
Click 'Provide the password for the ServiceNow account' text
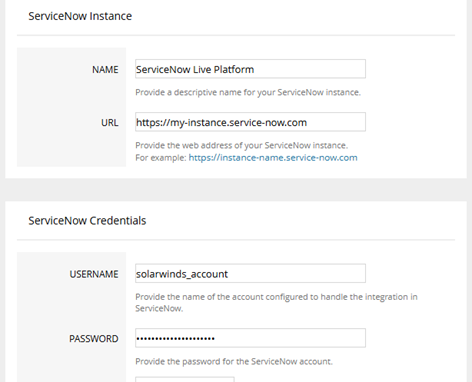tap(234, 362)
